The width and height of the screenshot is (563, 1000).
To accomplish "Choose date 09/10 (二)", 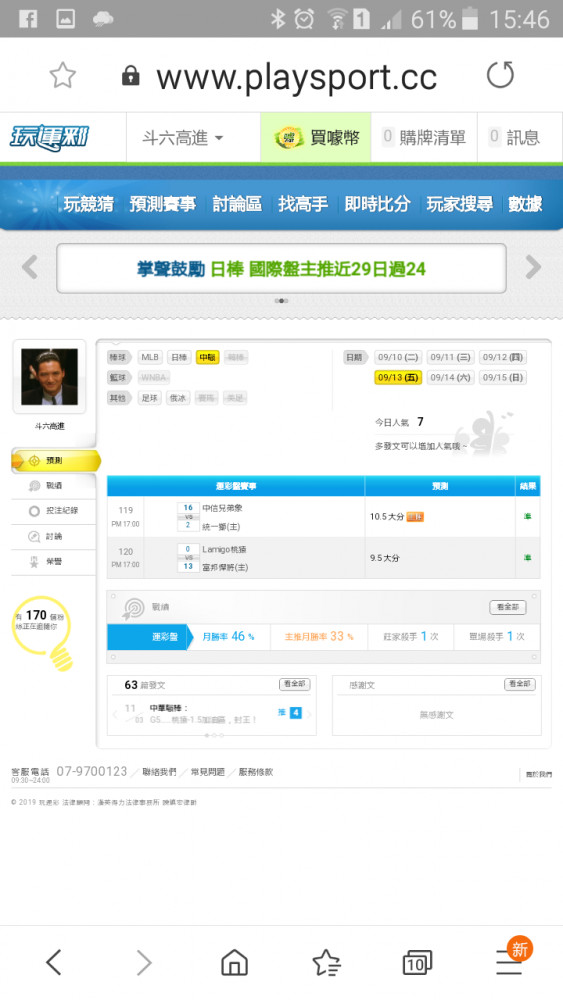I will click(398, 357).
